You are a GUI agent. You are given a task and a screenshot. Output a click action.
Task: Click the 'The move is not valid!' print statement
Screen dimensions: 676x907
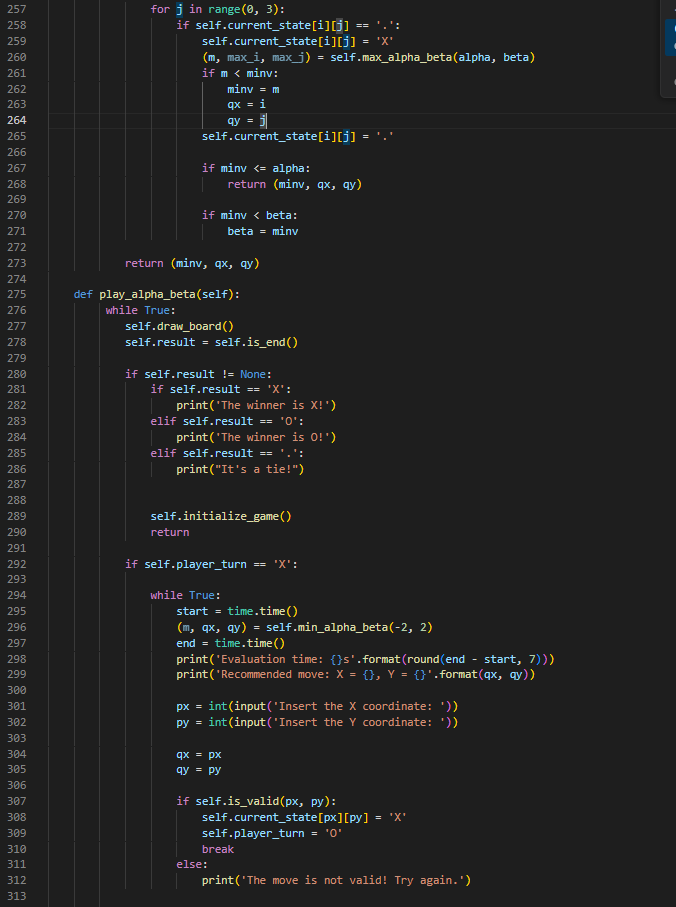coord(337,881)
